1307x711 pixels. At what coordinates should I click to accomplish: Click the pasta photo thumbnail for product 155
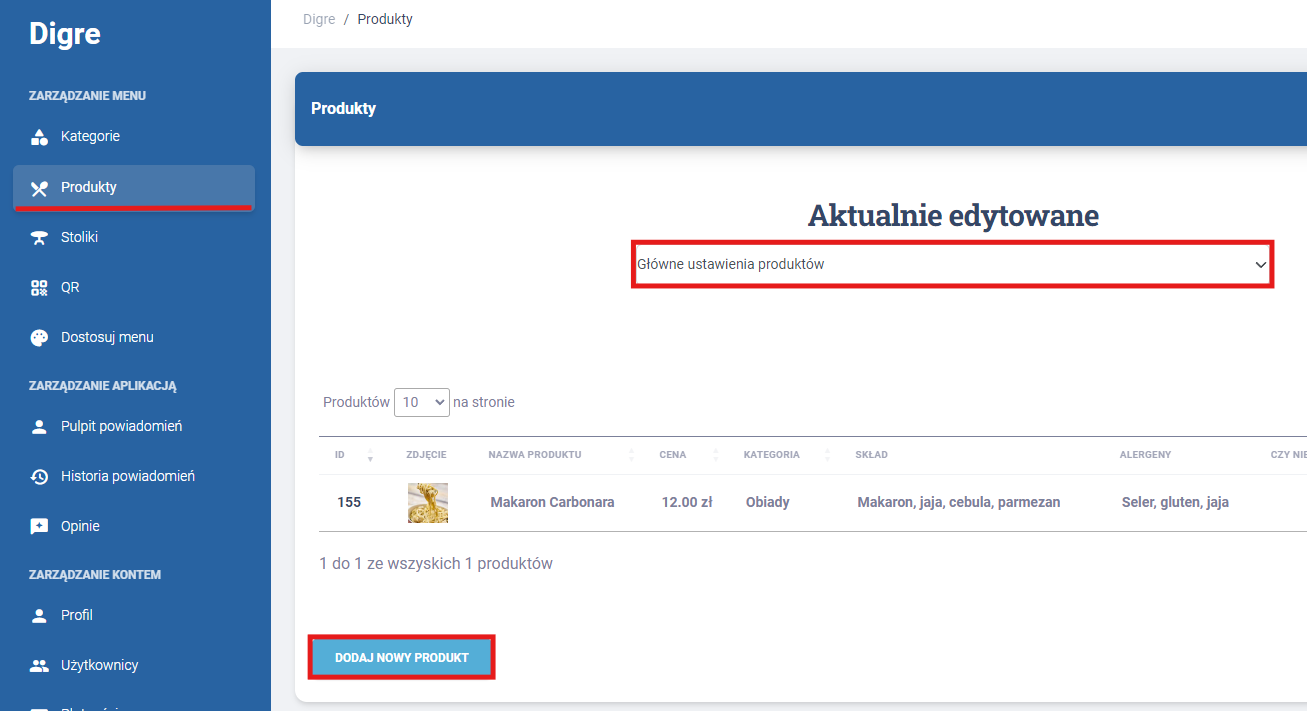tap(427, 502)
